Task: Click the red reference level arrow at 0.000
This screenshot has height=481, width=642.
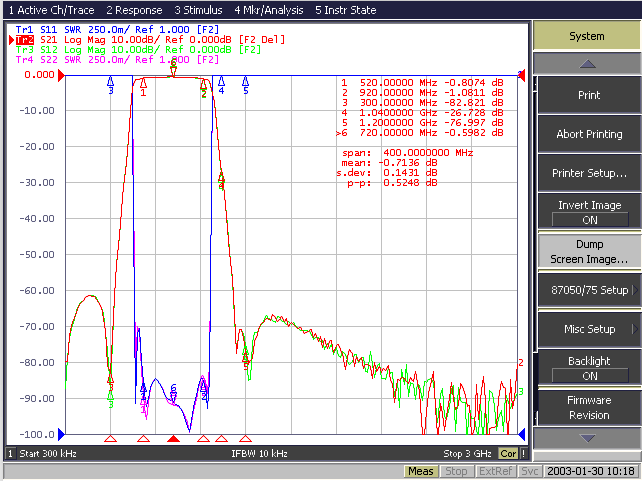Action: [61, 75]
